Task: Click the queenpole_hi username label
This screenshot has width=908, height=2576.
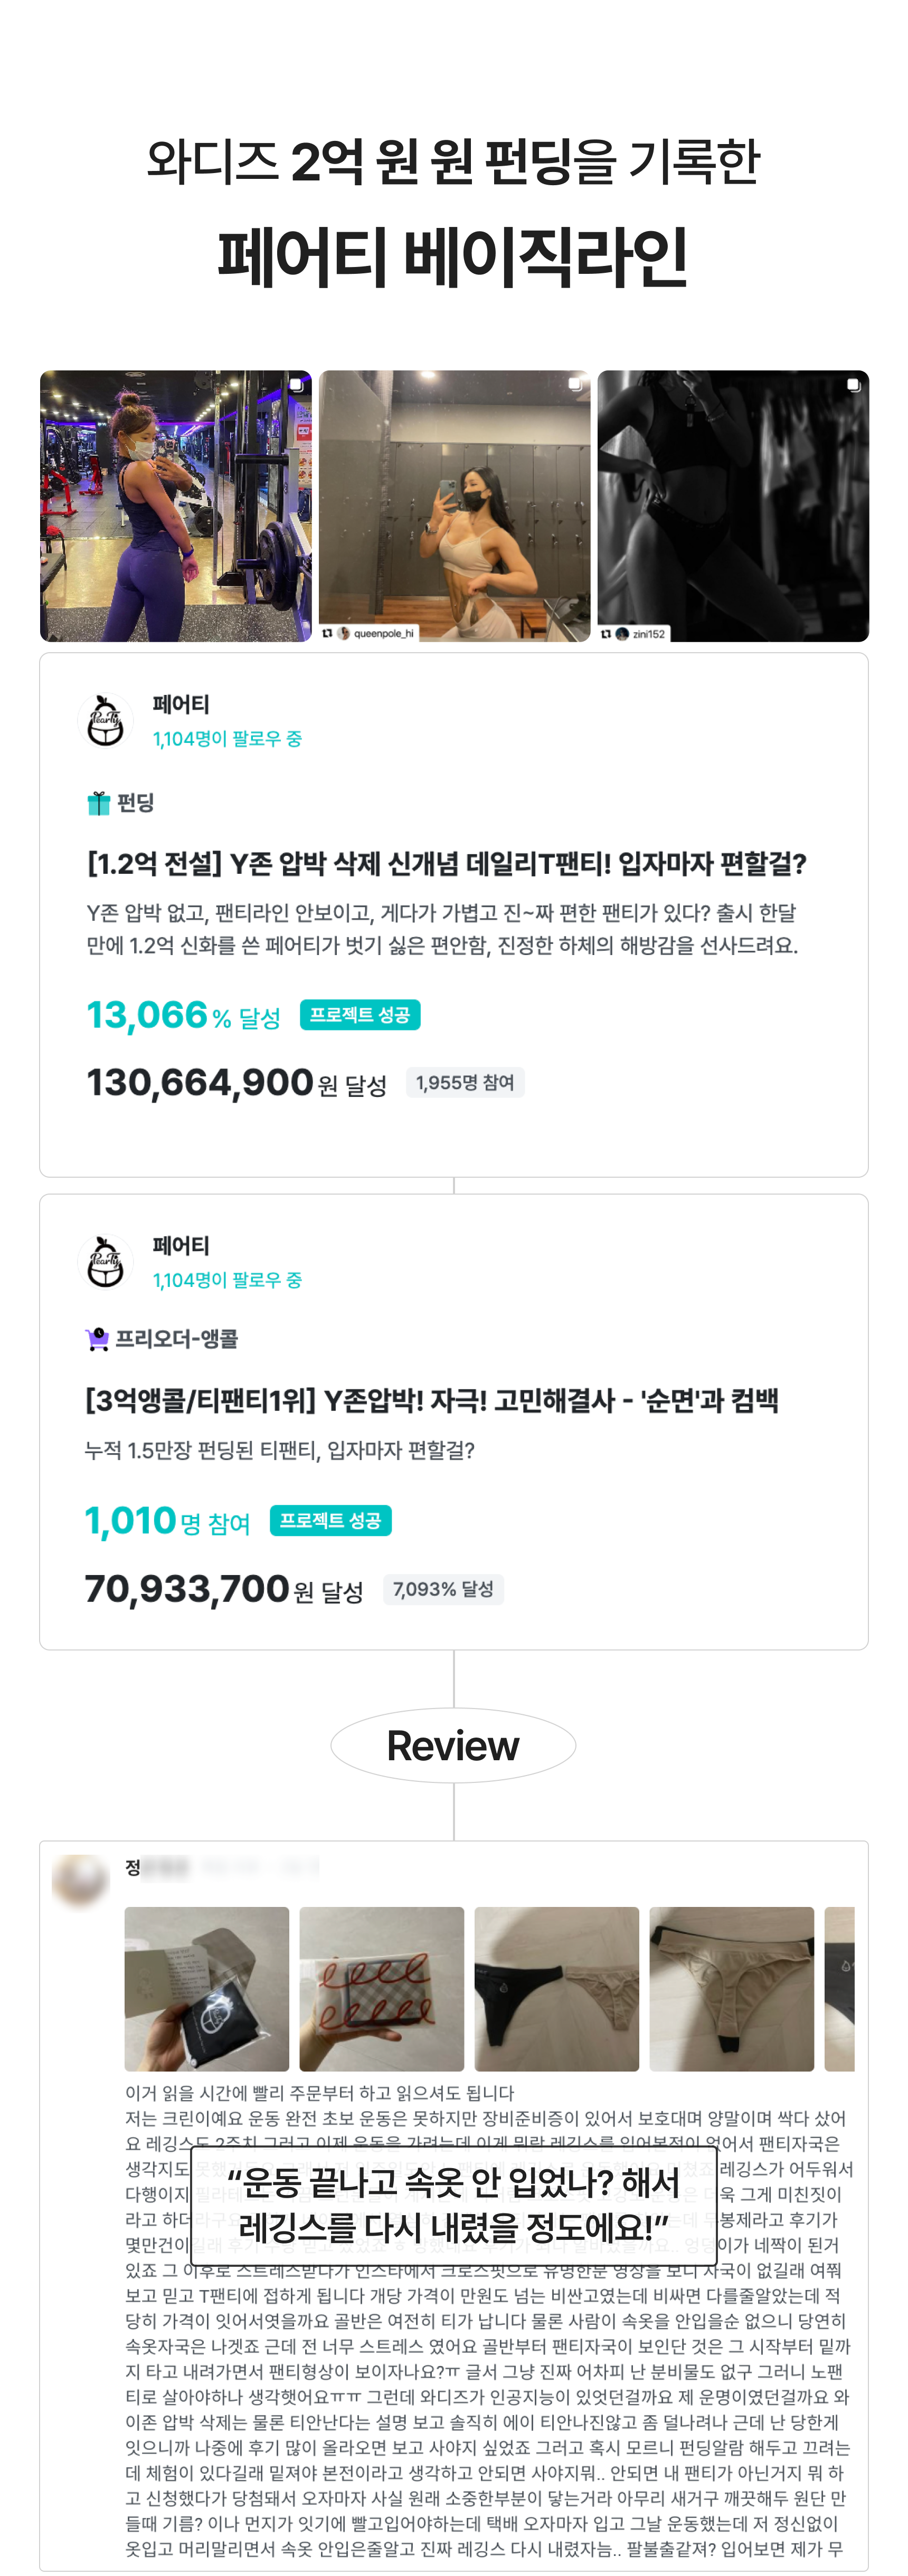Action: (383, 633)
